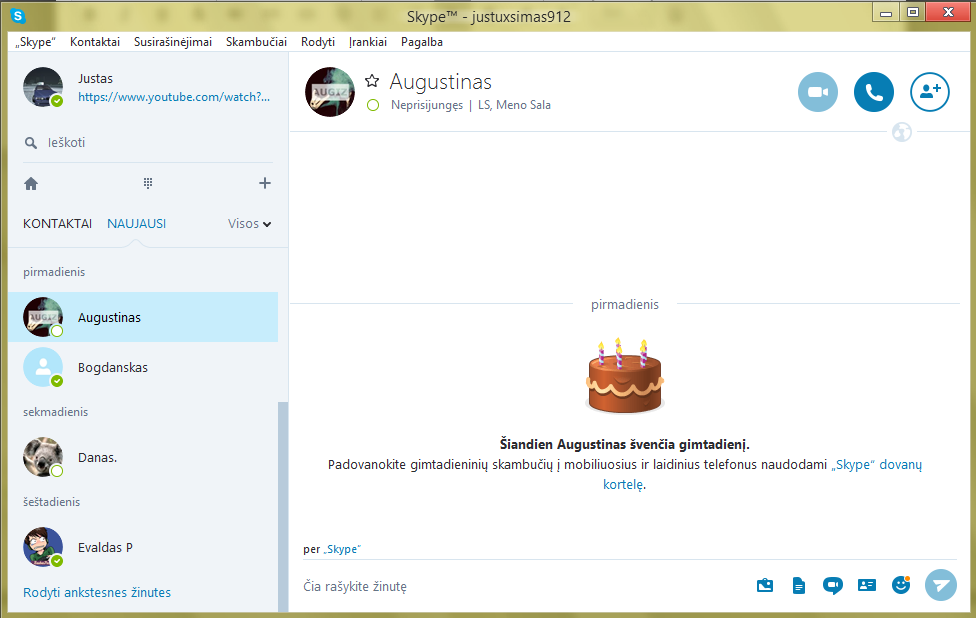The image size is (976, 618).
Task: Expand the Visos filter dropdown
Action: pyautogui.click(x=249, y=223)
